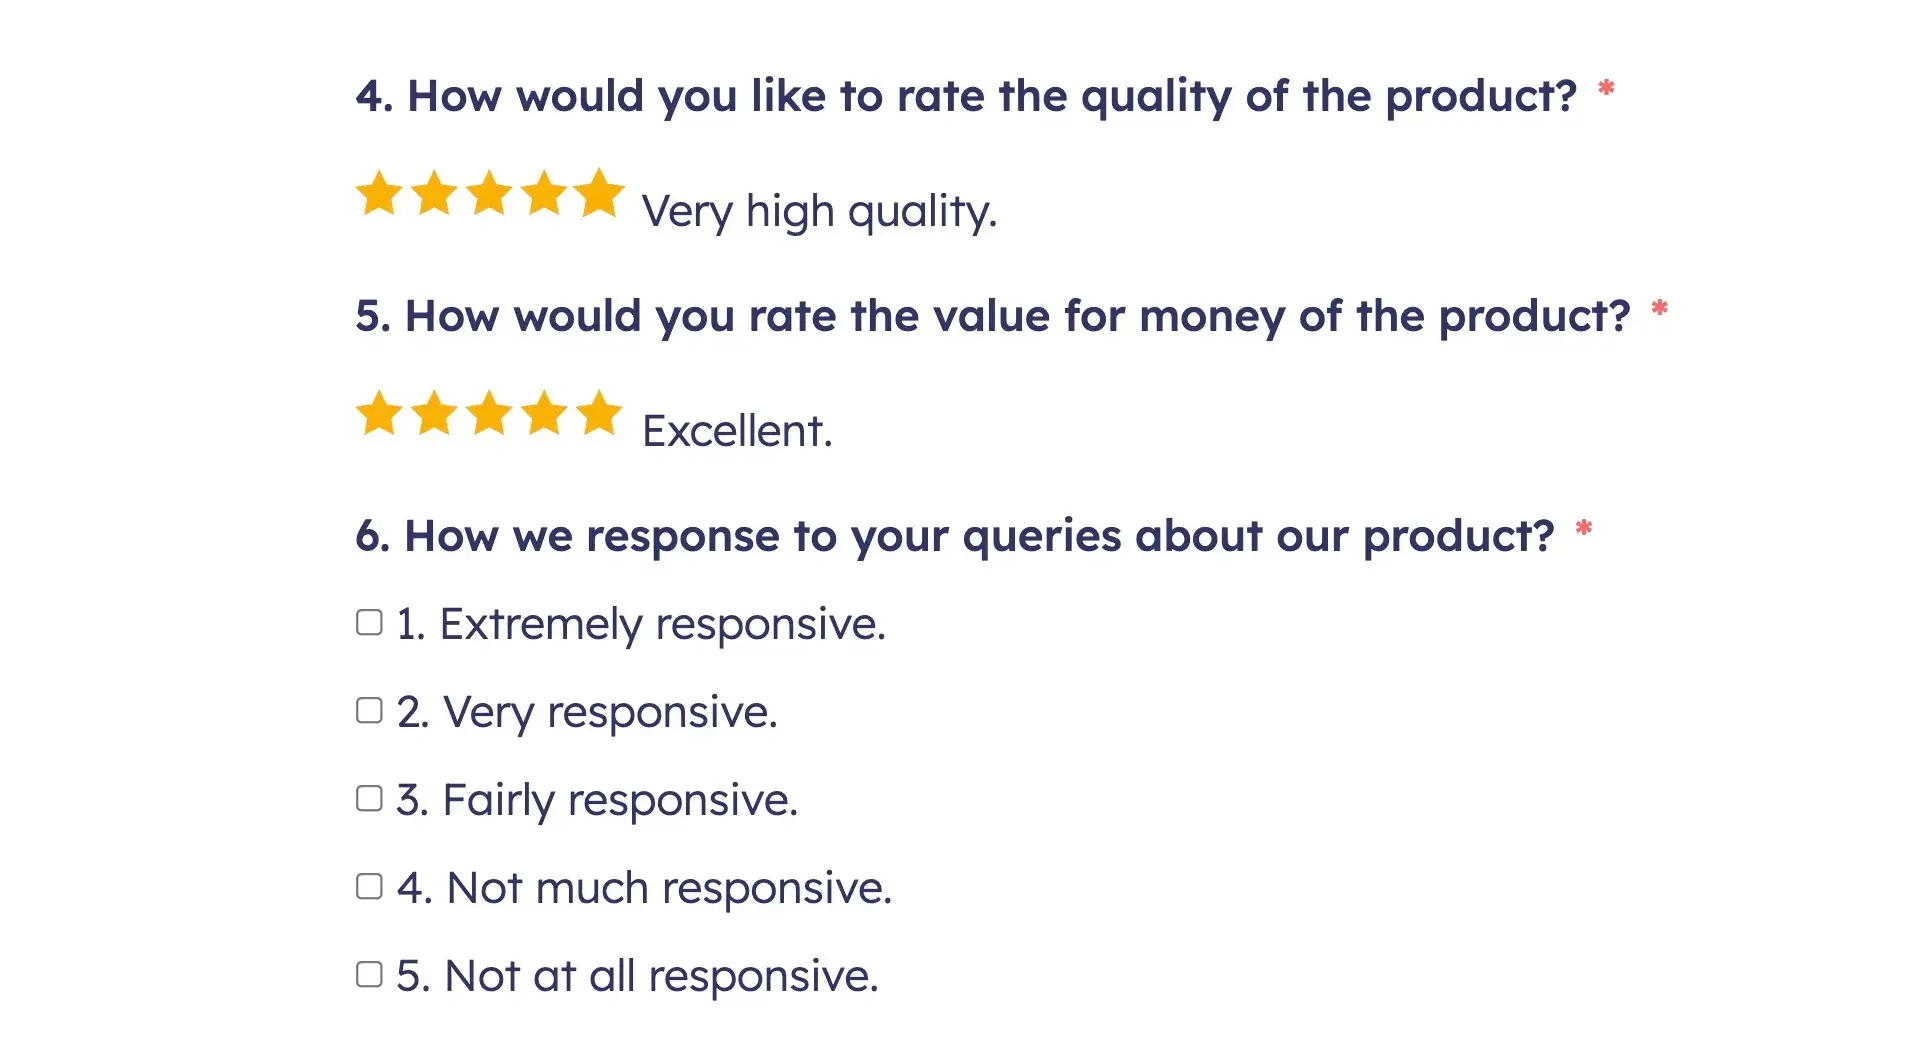Select first star in product quality rating
Screen dimensions: 1928x1046
(380, 193)
